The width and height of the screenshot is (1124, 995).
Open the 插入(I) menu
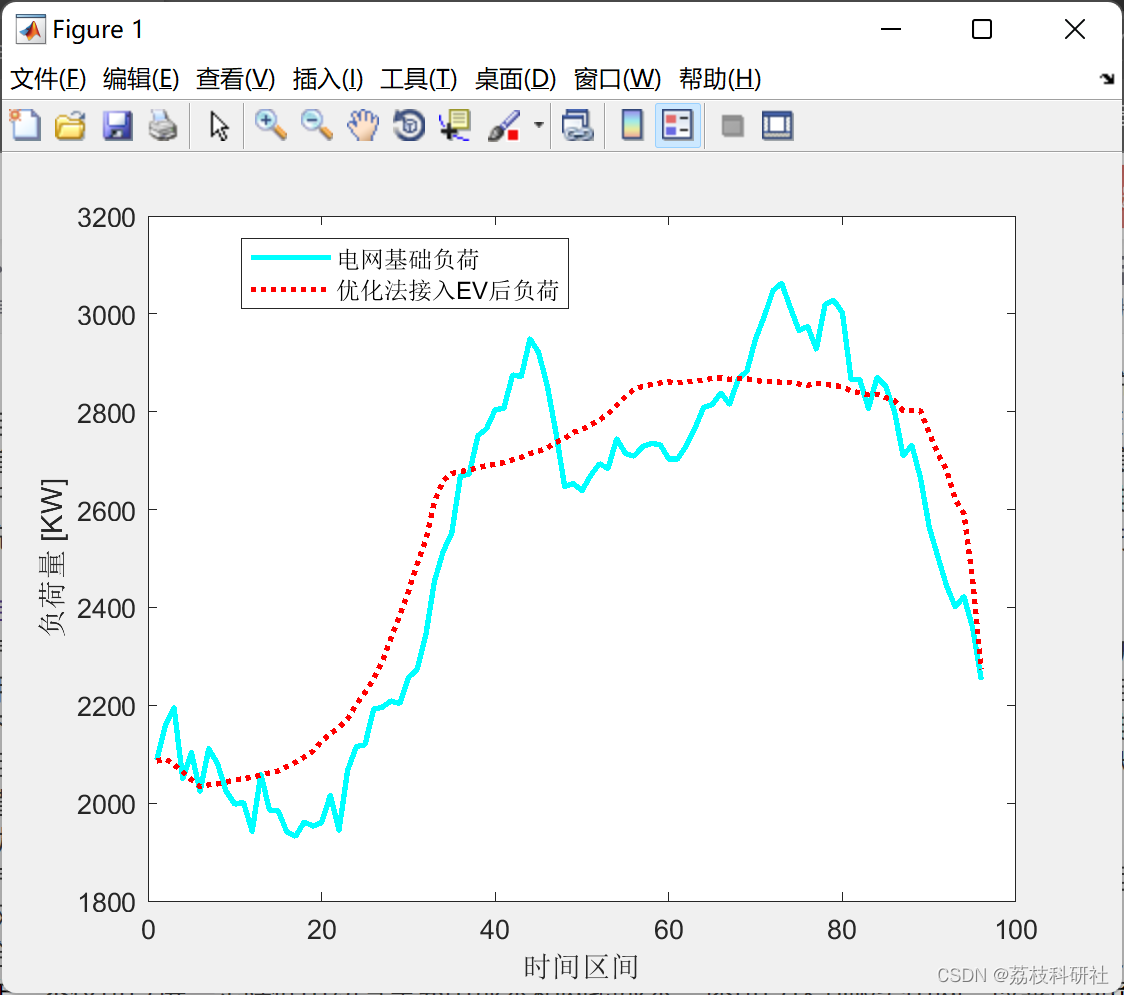pos(328,79)
